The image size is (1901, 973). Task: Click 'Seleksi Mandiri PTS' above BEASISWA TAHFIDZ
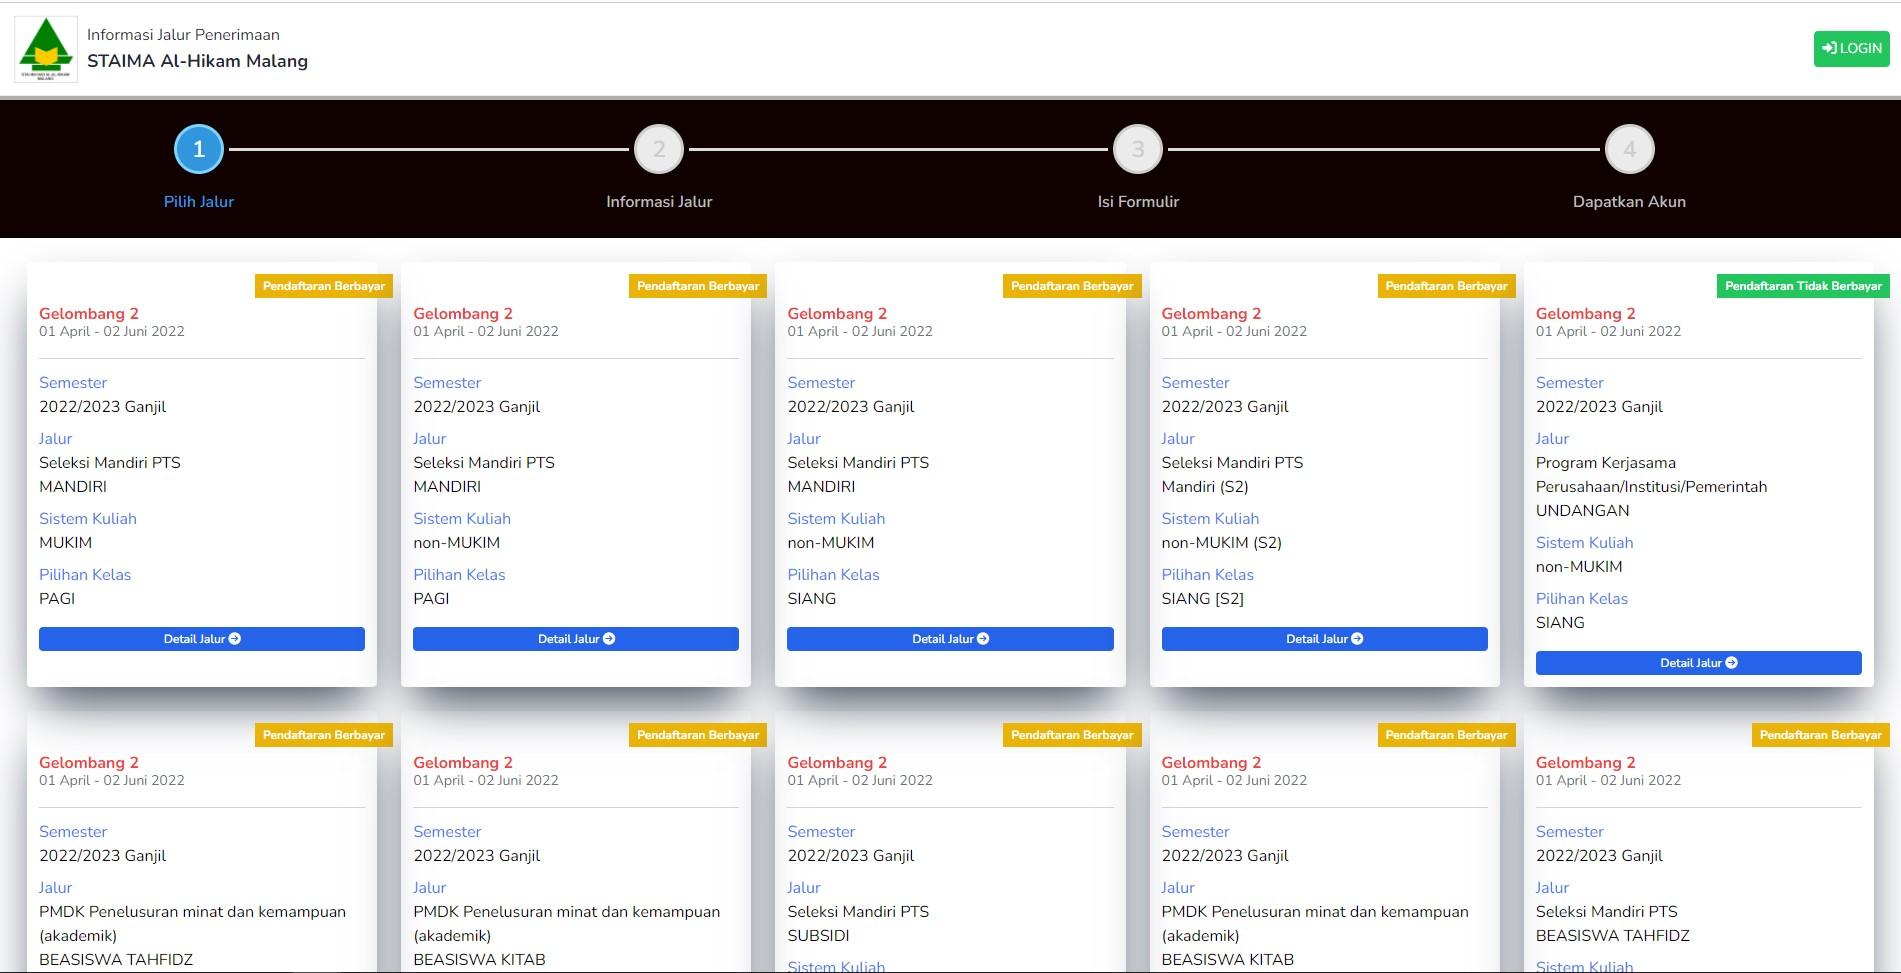(1607, 912)
